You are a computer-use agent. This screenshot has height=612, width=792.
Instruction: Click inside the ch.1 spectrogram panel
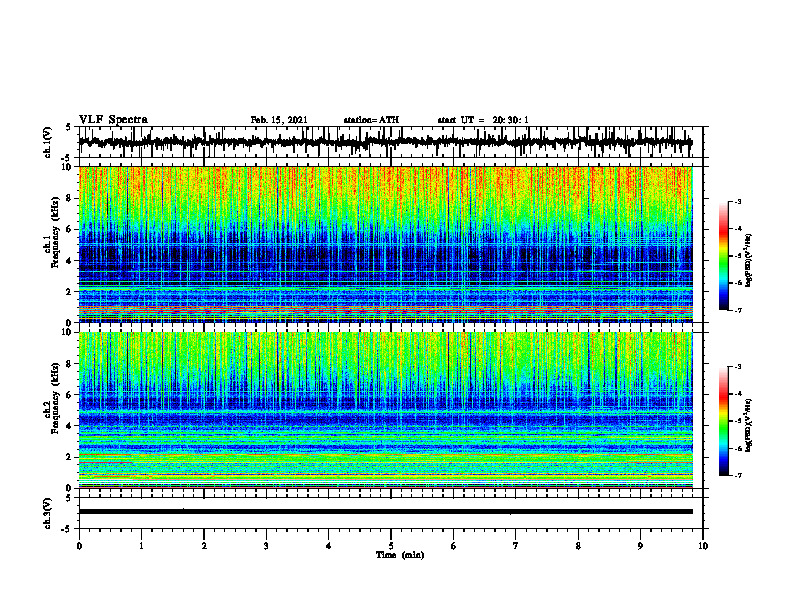(x=385, y=244)
